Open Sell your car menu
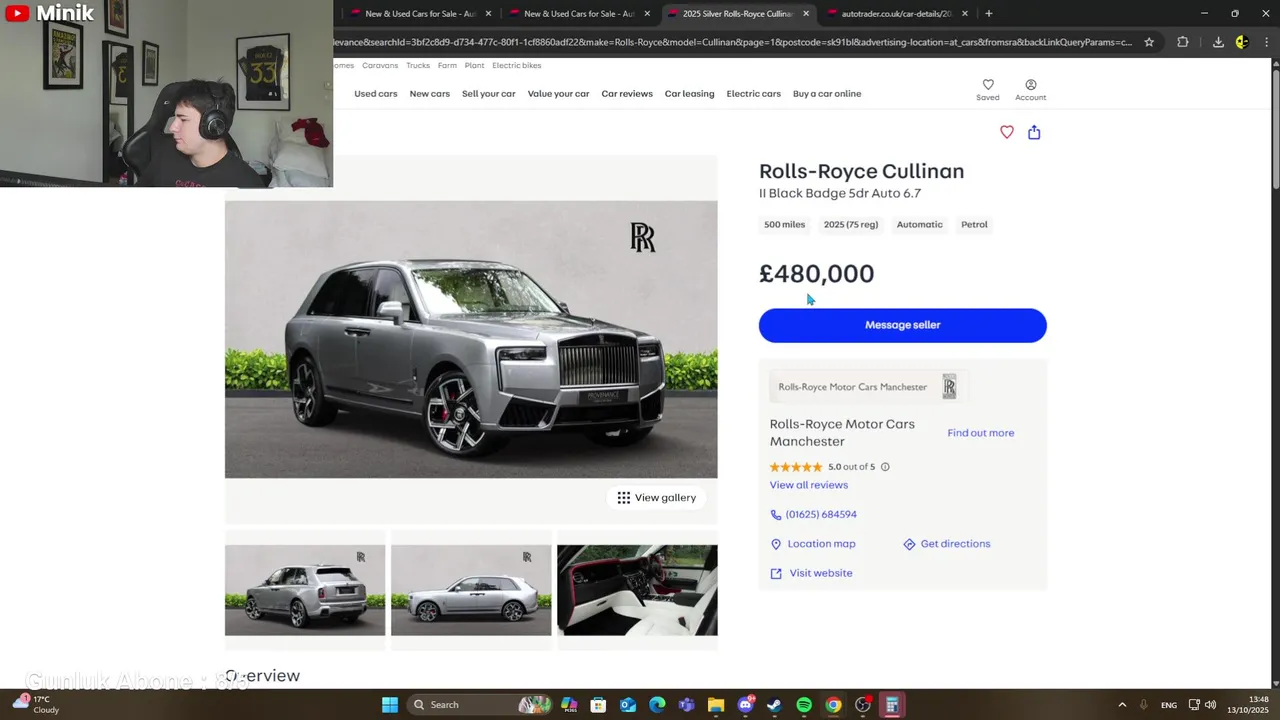Viewport: 1280px width, 720px height. (489, 94)
